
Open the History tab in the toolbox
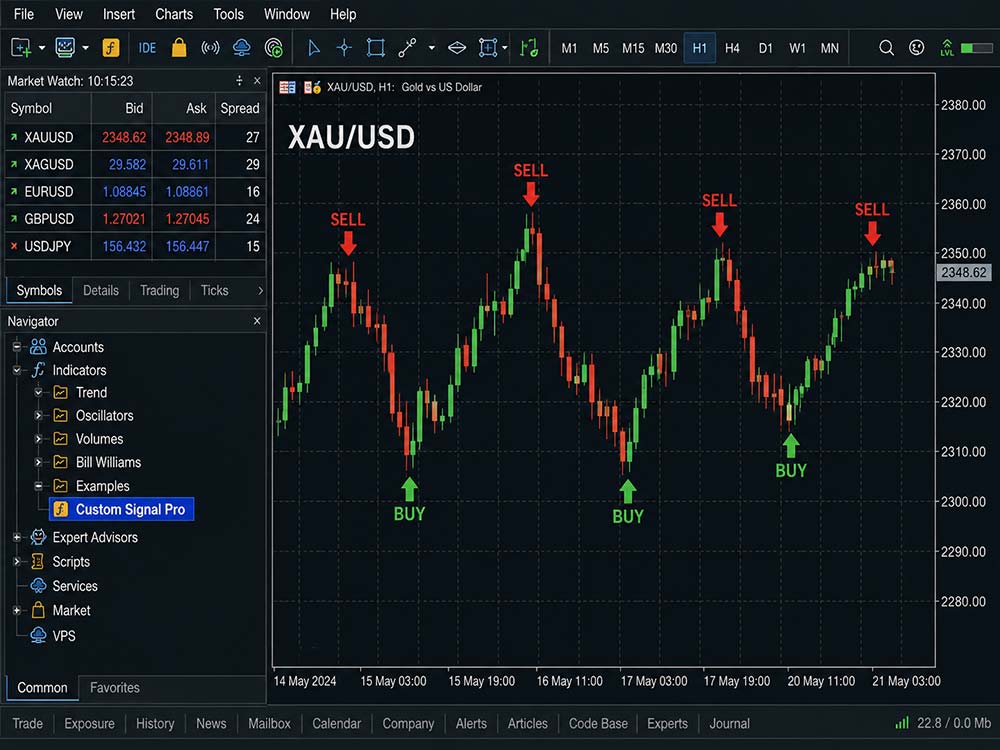point(155,723)
